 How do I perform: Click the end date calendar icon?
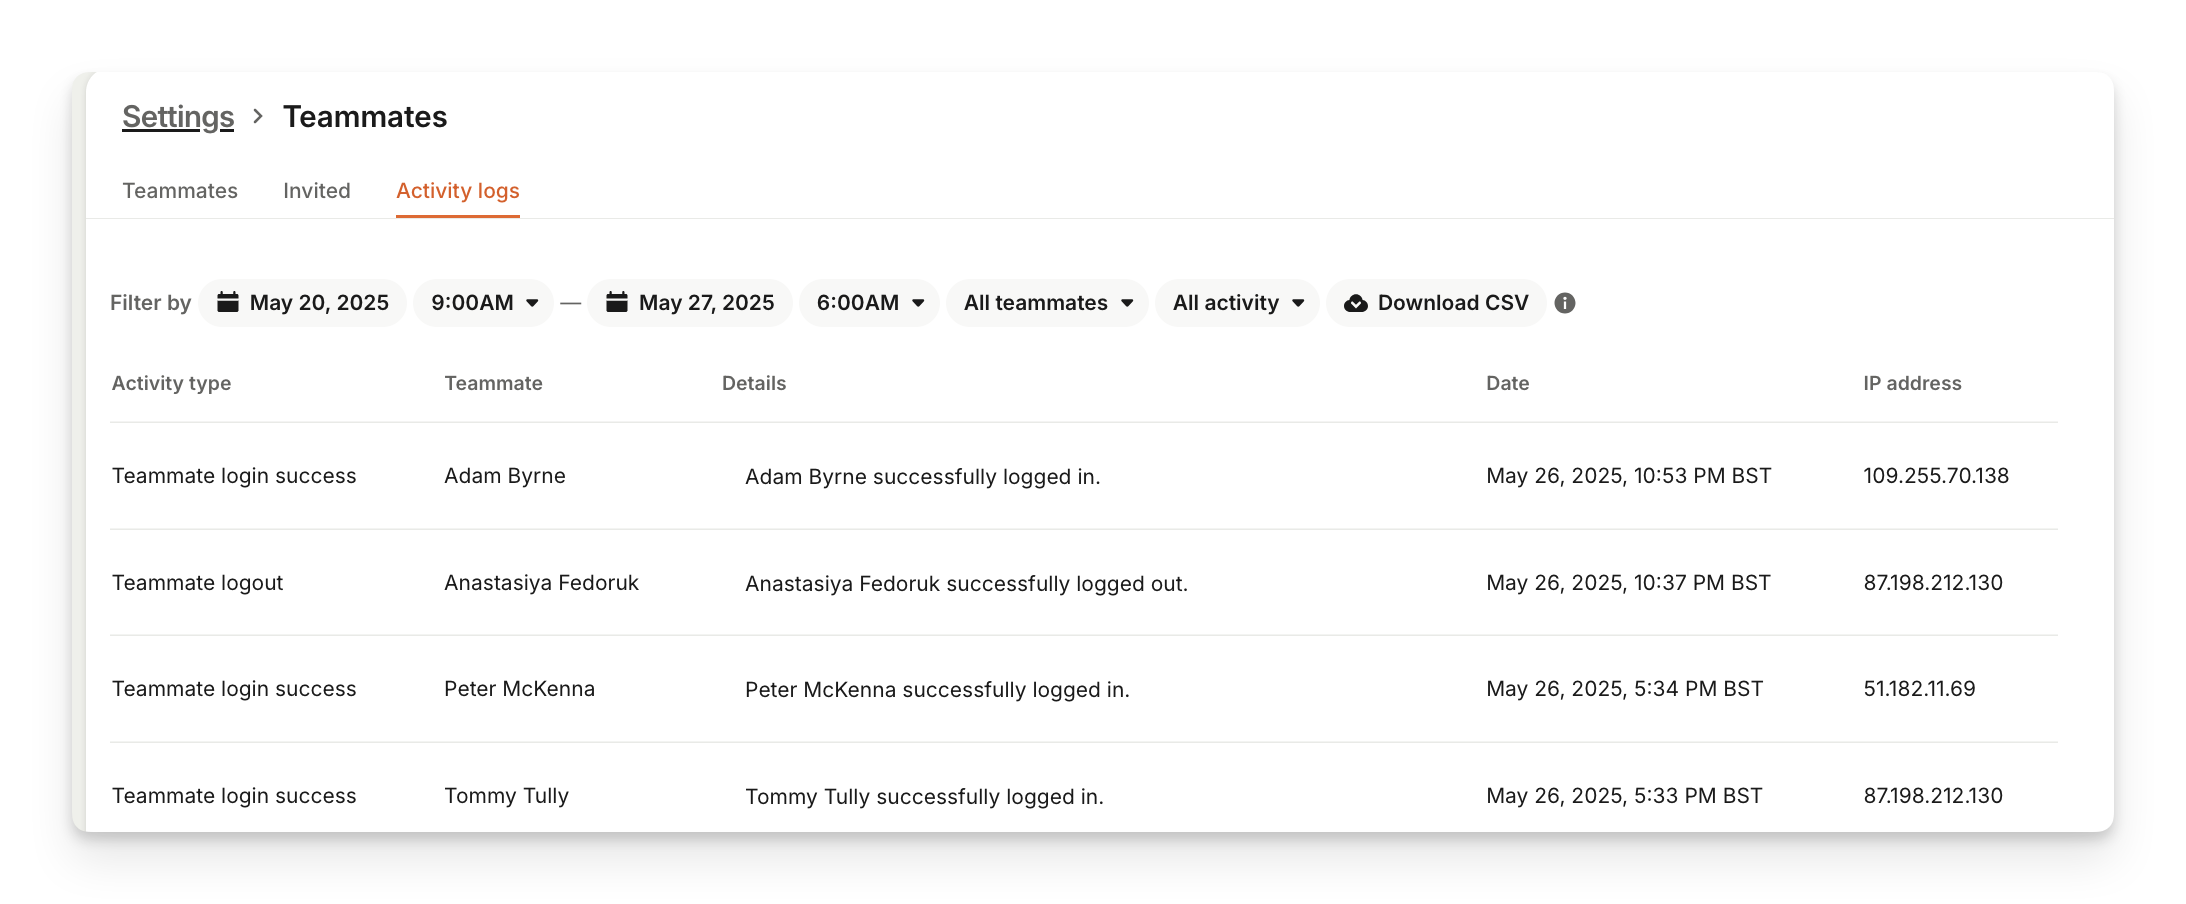pyautogui.click(x=617, y=302)
